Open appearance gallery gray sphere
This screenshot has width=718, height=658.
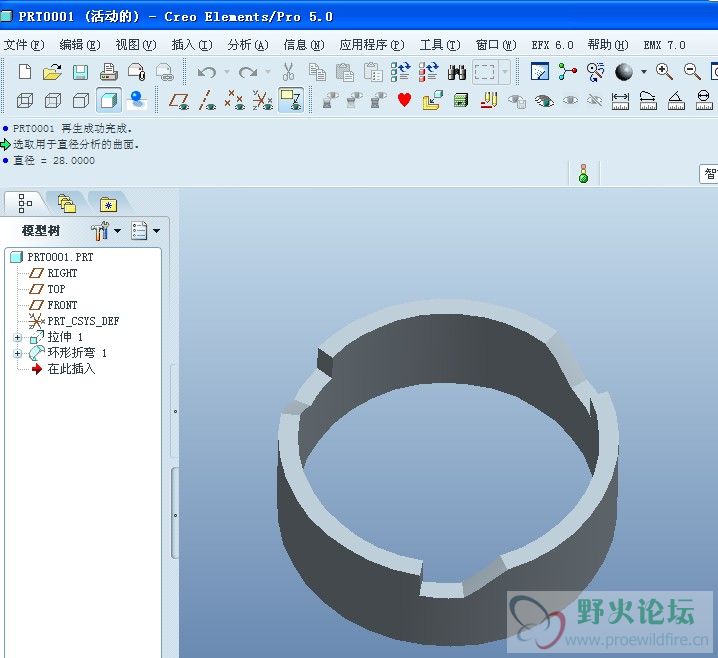point(624,71)
